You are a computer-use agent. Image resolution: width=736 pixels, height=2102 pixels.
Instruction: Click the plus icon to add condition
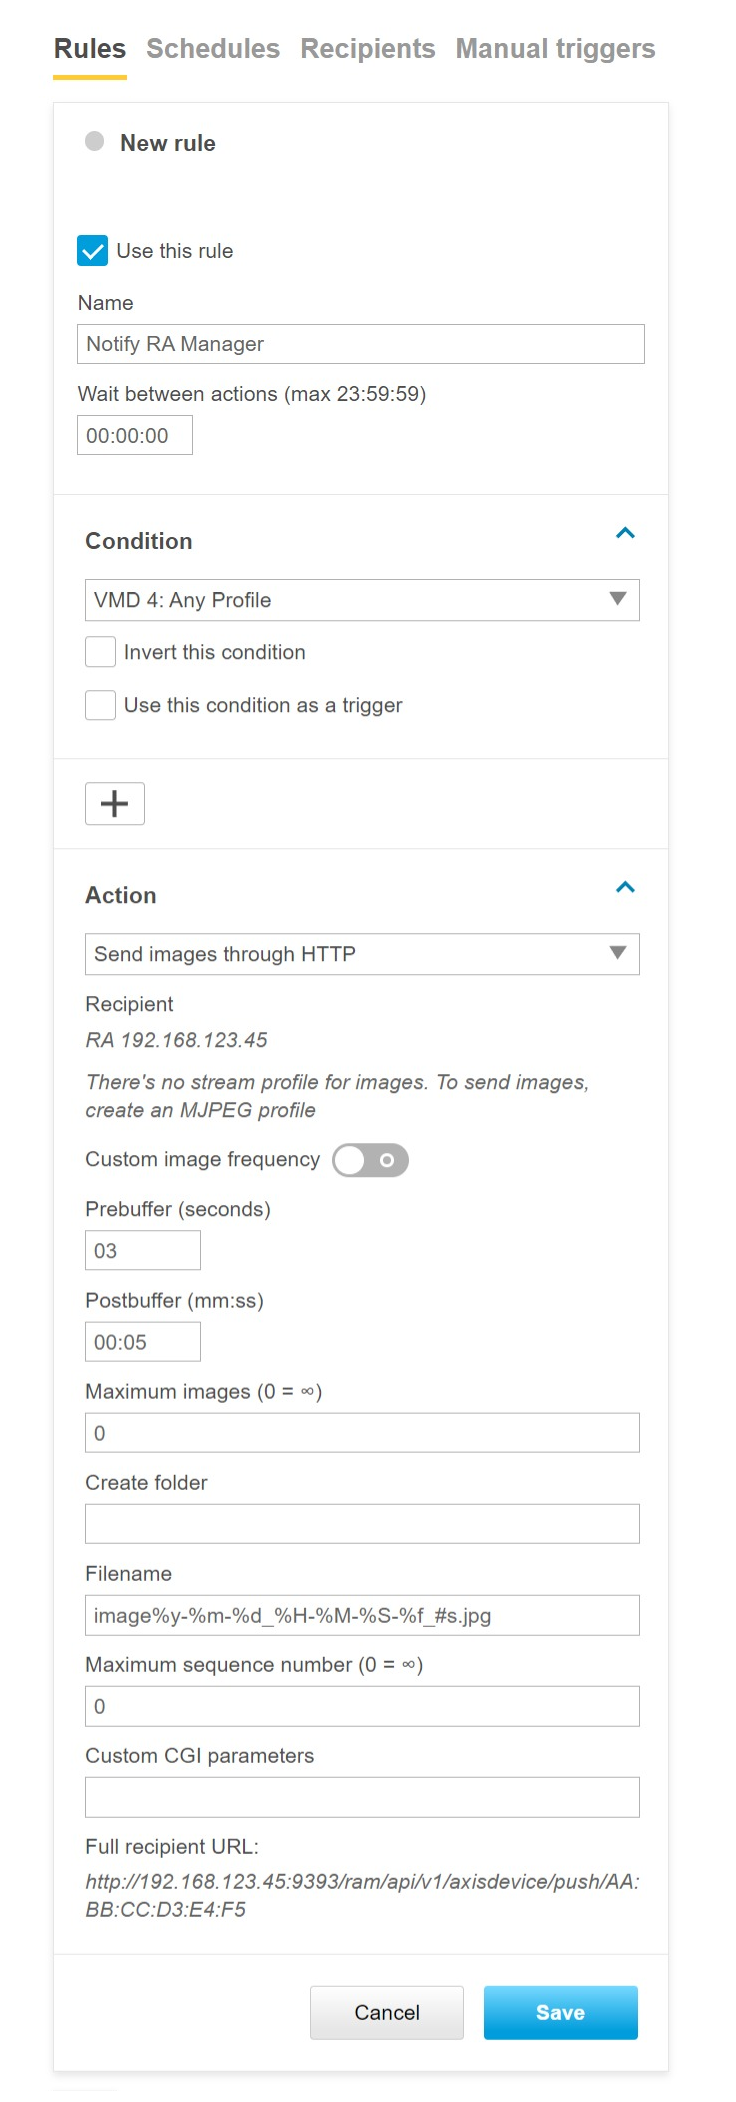[x=115, y=804]
